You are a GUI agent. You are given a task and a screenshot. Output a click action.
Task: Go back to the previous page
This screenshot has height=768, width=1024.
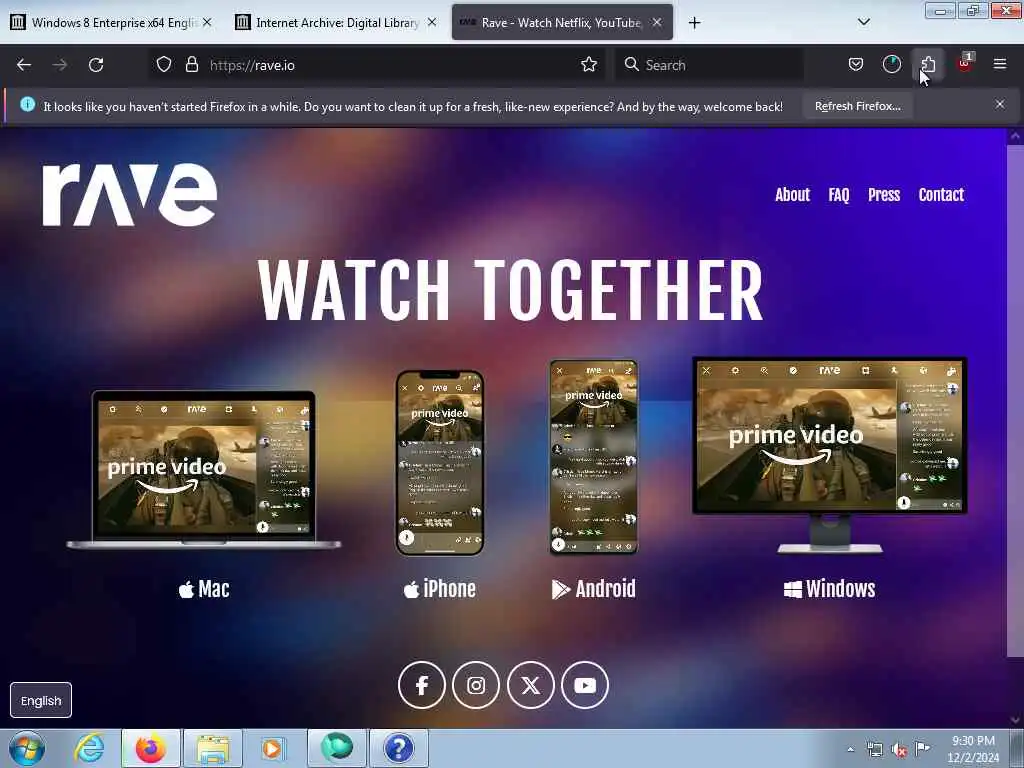pos(24,65)
